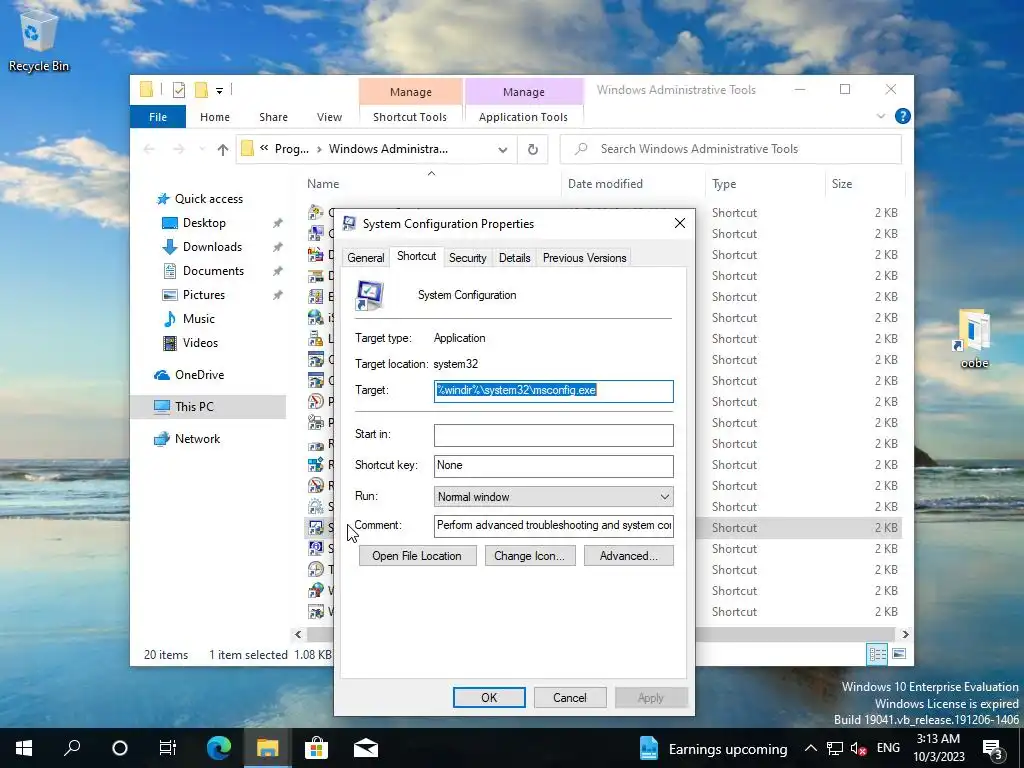Open the Run window mode dropdown

pos(553,497)
